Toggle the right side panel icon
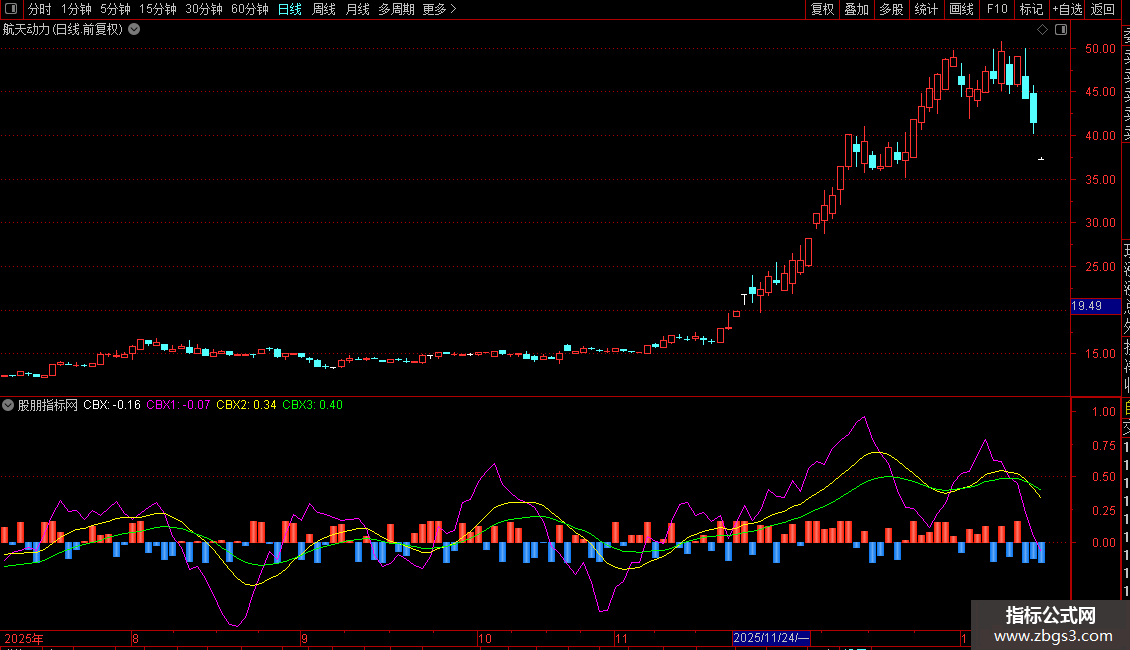Image resolution: width=1130 pixels, height=650 pixels. click(x=1061, y=30)
